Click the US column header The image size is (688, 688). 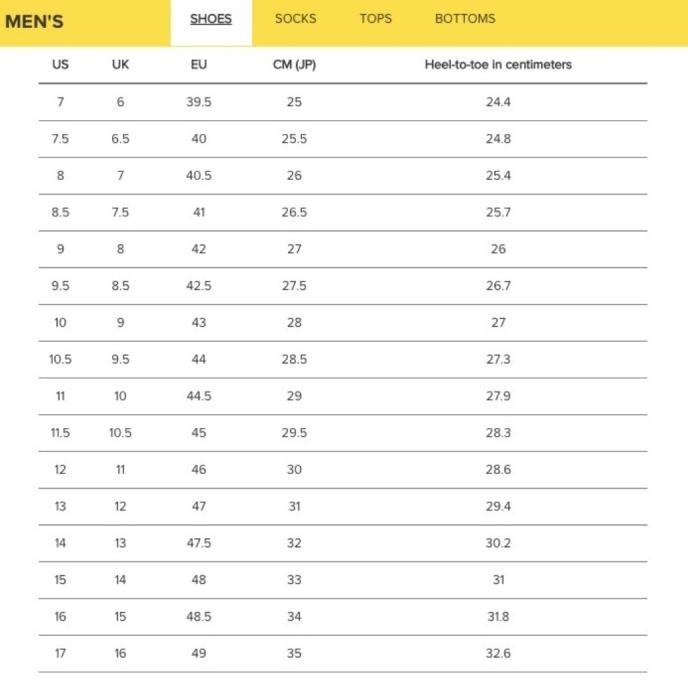(x=60, y=65)
